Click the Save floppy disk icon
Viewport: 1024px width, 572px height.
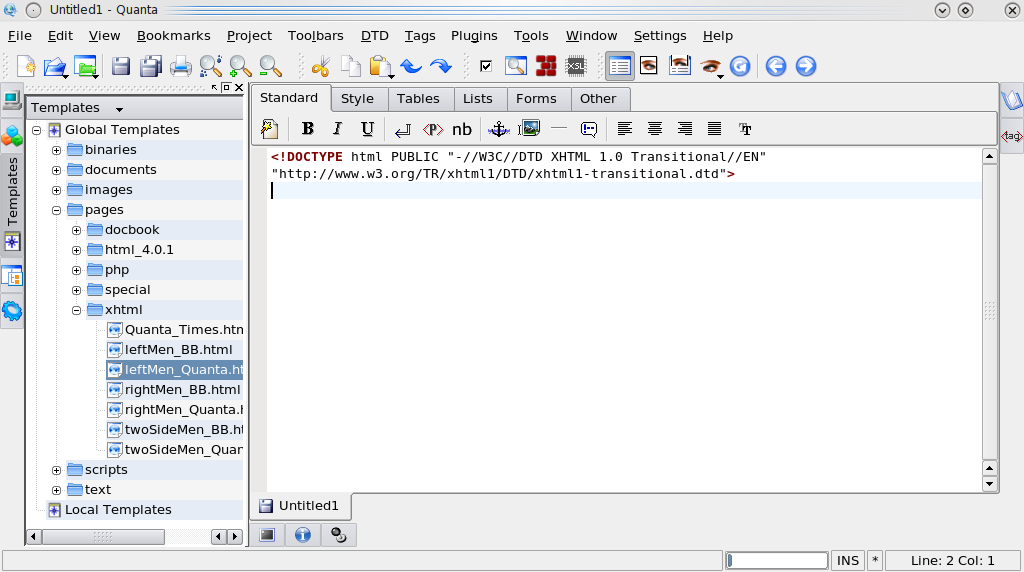(x=121, y=66)
